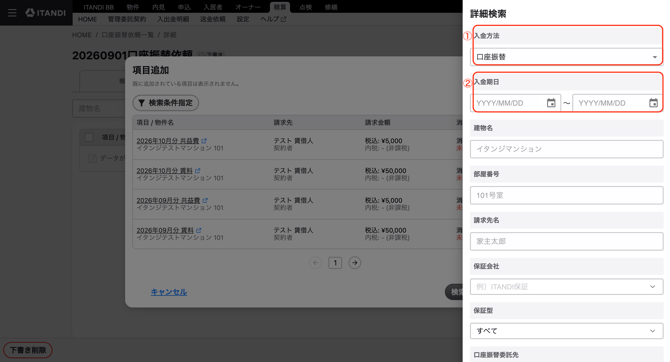Open 入出金明細 in sub navigation
The height and width of the screenshot is (362, 670).
173,19
